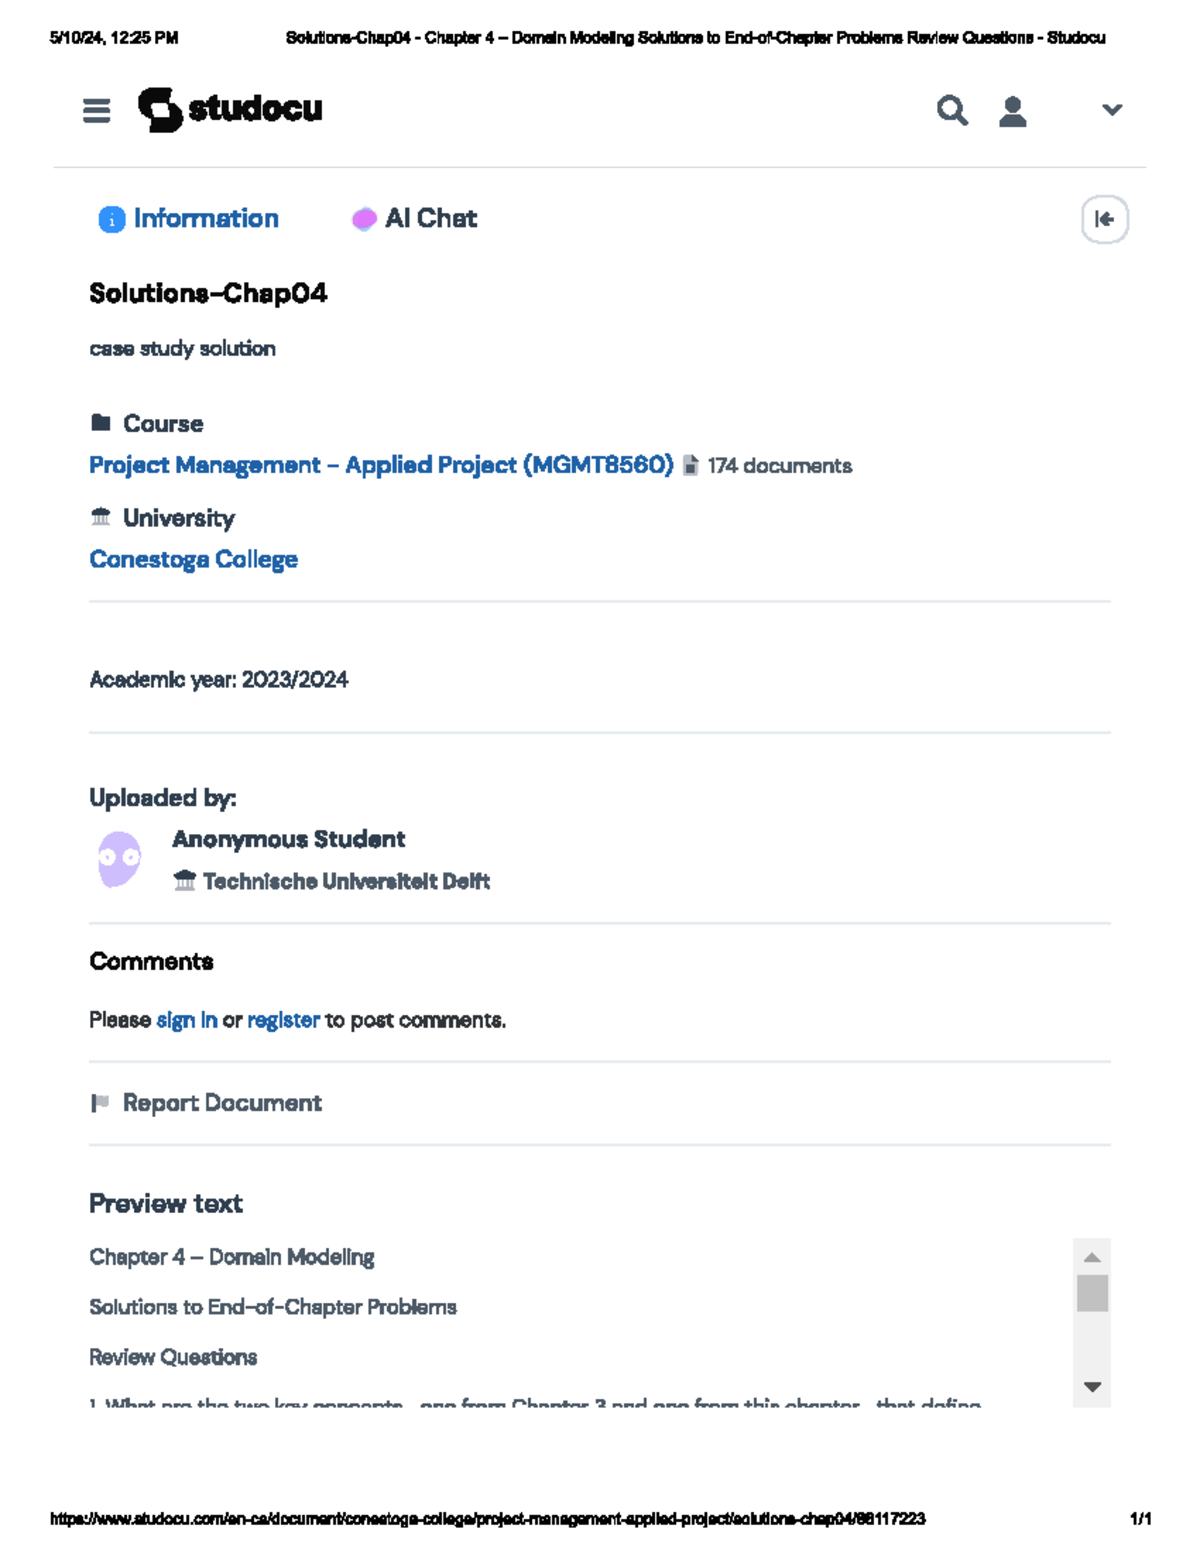This screenshot has width=1200, height=1553.
Task: Click the AI Chat purple bubble icon
Action: 364,219
